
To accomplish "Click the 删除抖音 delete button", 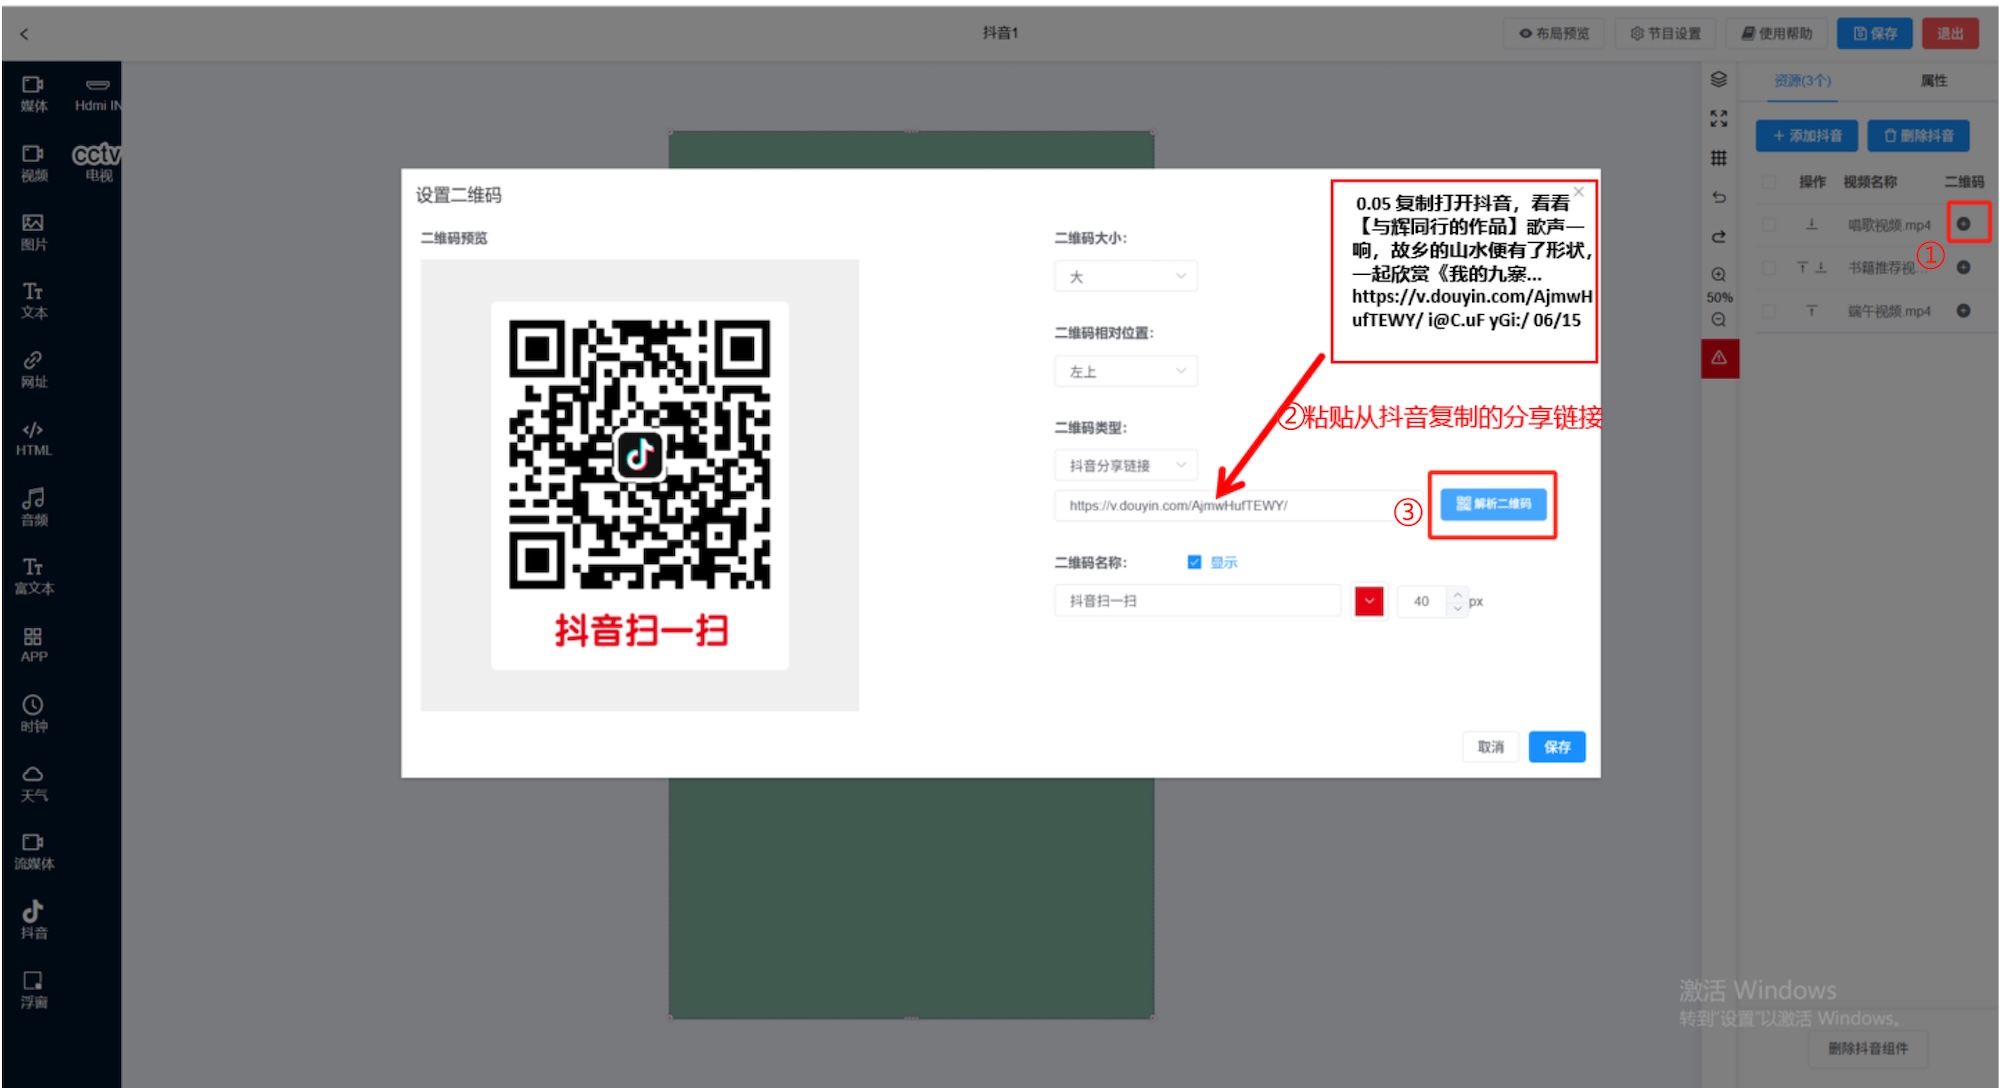I will (1918, 135).
